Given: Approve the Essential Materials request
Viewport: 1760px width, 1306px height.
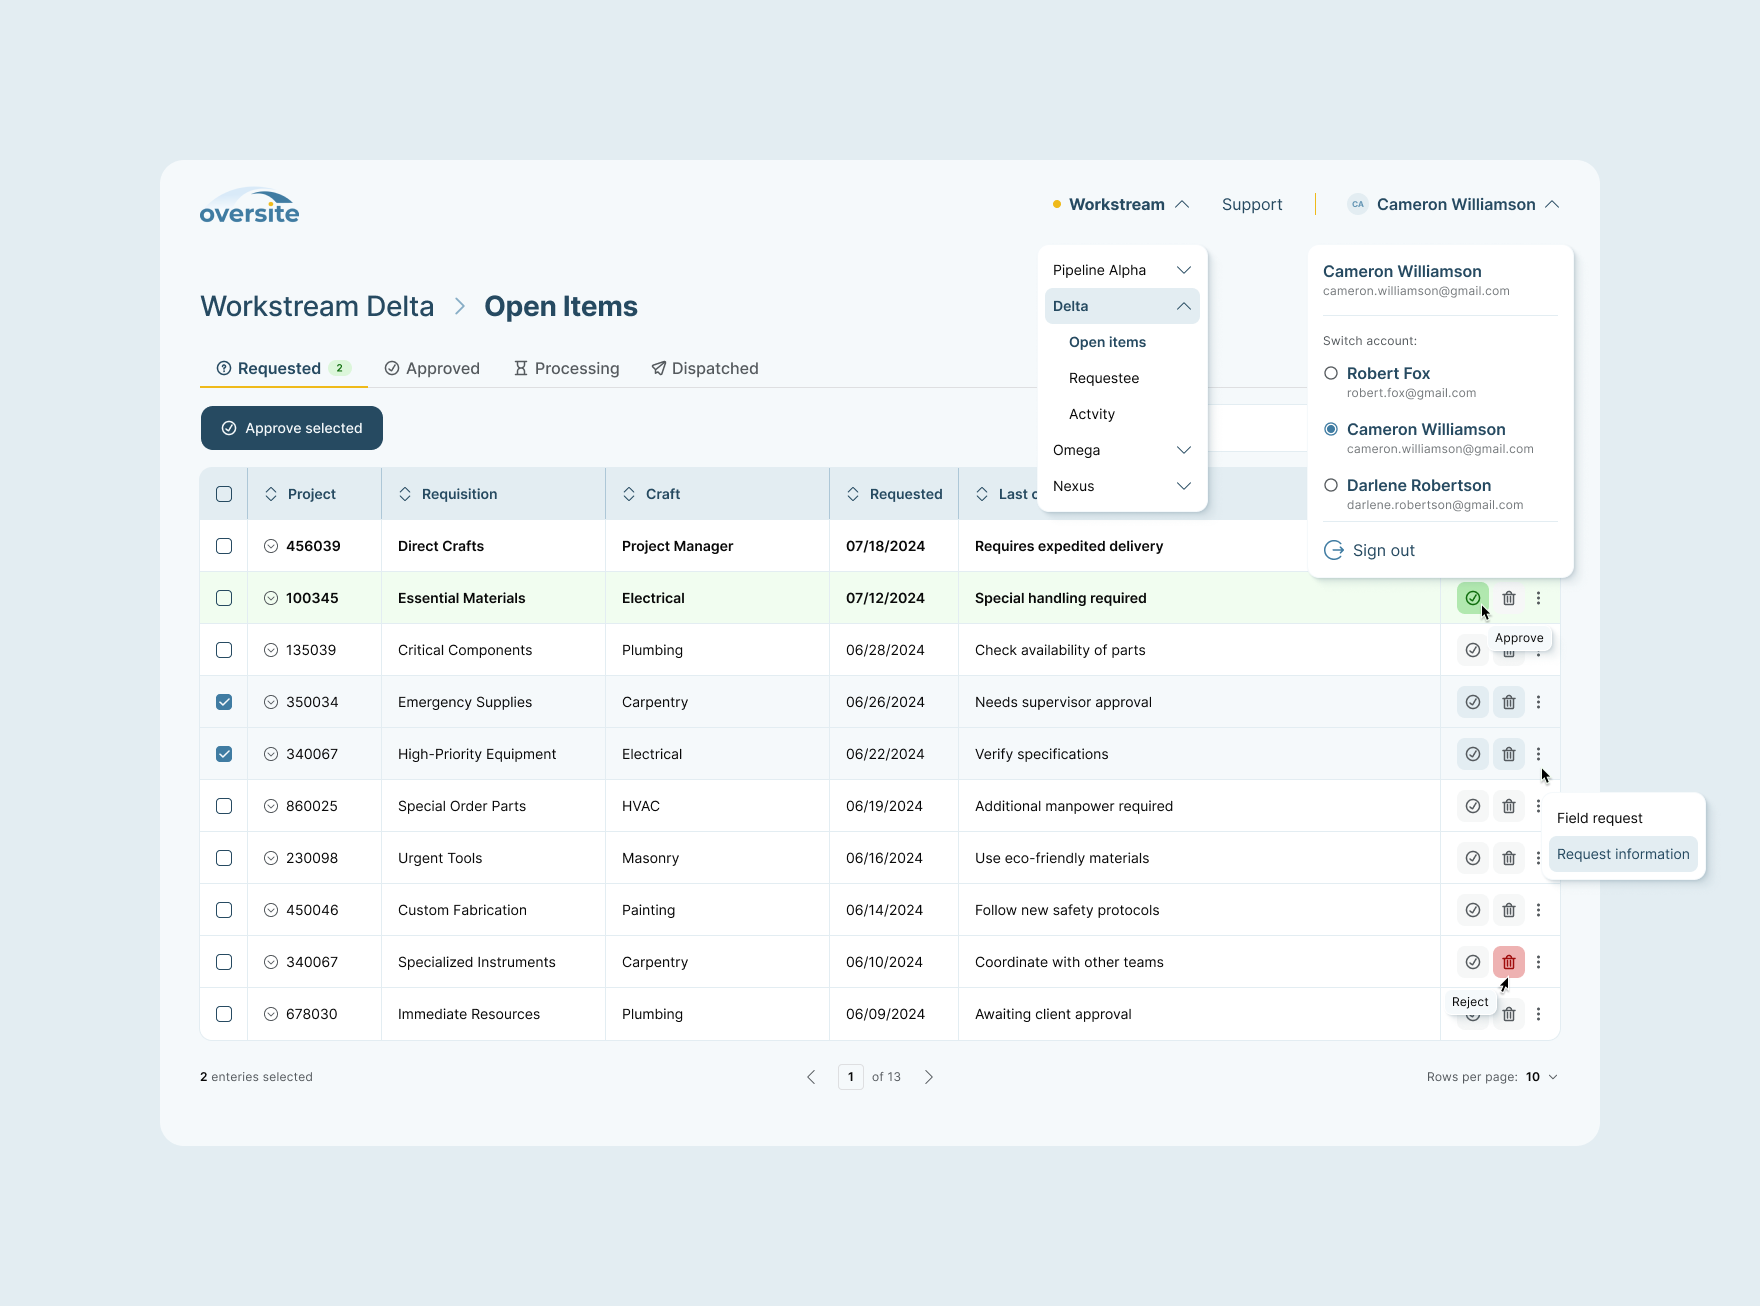Looking at the screenshot, I should pyautogui.click(x=1472, y=597).
